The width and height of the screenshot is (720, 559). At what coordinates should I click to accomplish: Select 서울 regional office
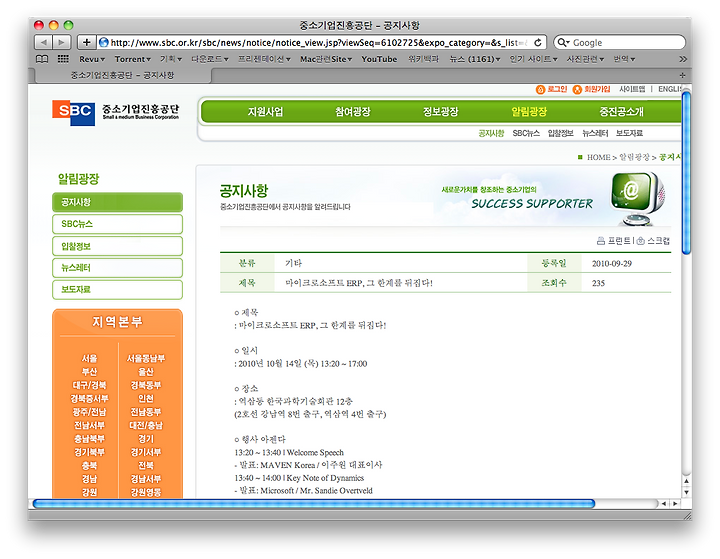click(x=89, y=358)
